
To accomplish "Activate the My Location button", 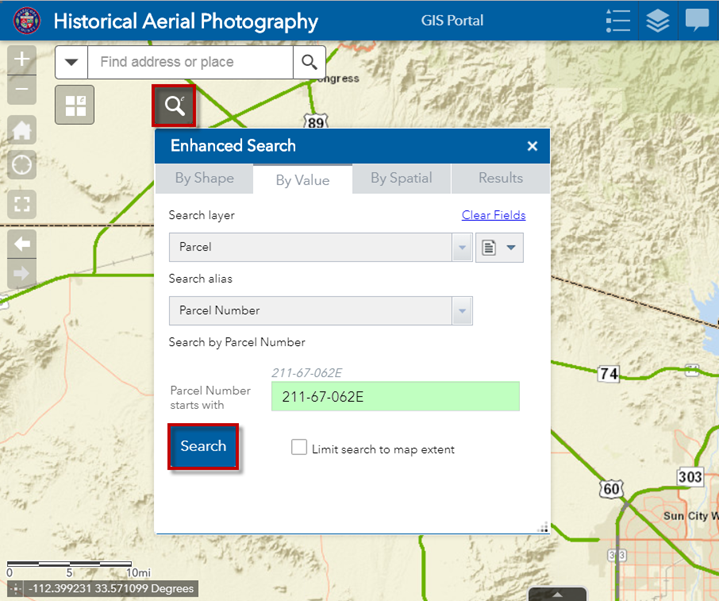I will pyautogui.click(x=22, y=165).
